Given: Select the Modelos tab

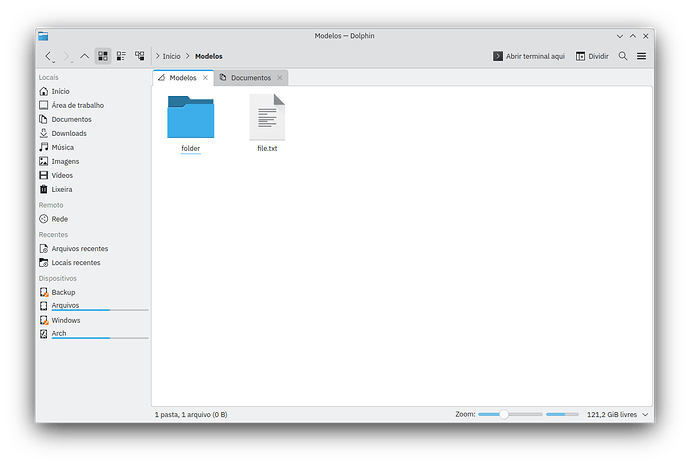Looking at the screenshot, I should [183, 78].
